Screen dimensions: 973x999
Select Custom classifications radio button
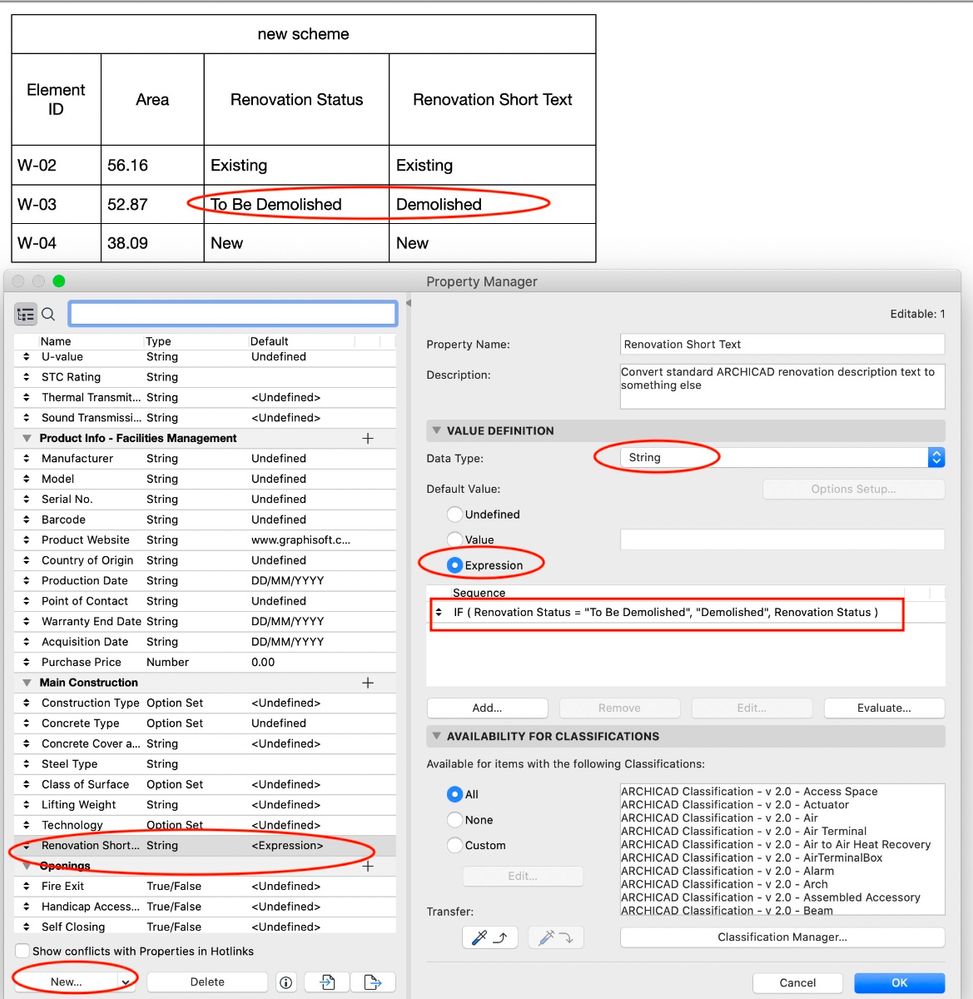(x=454, y=845)
